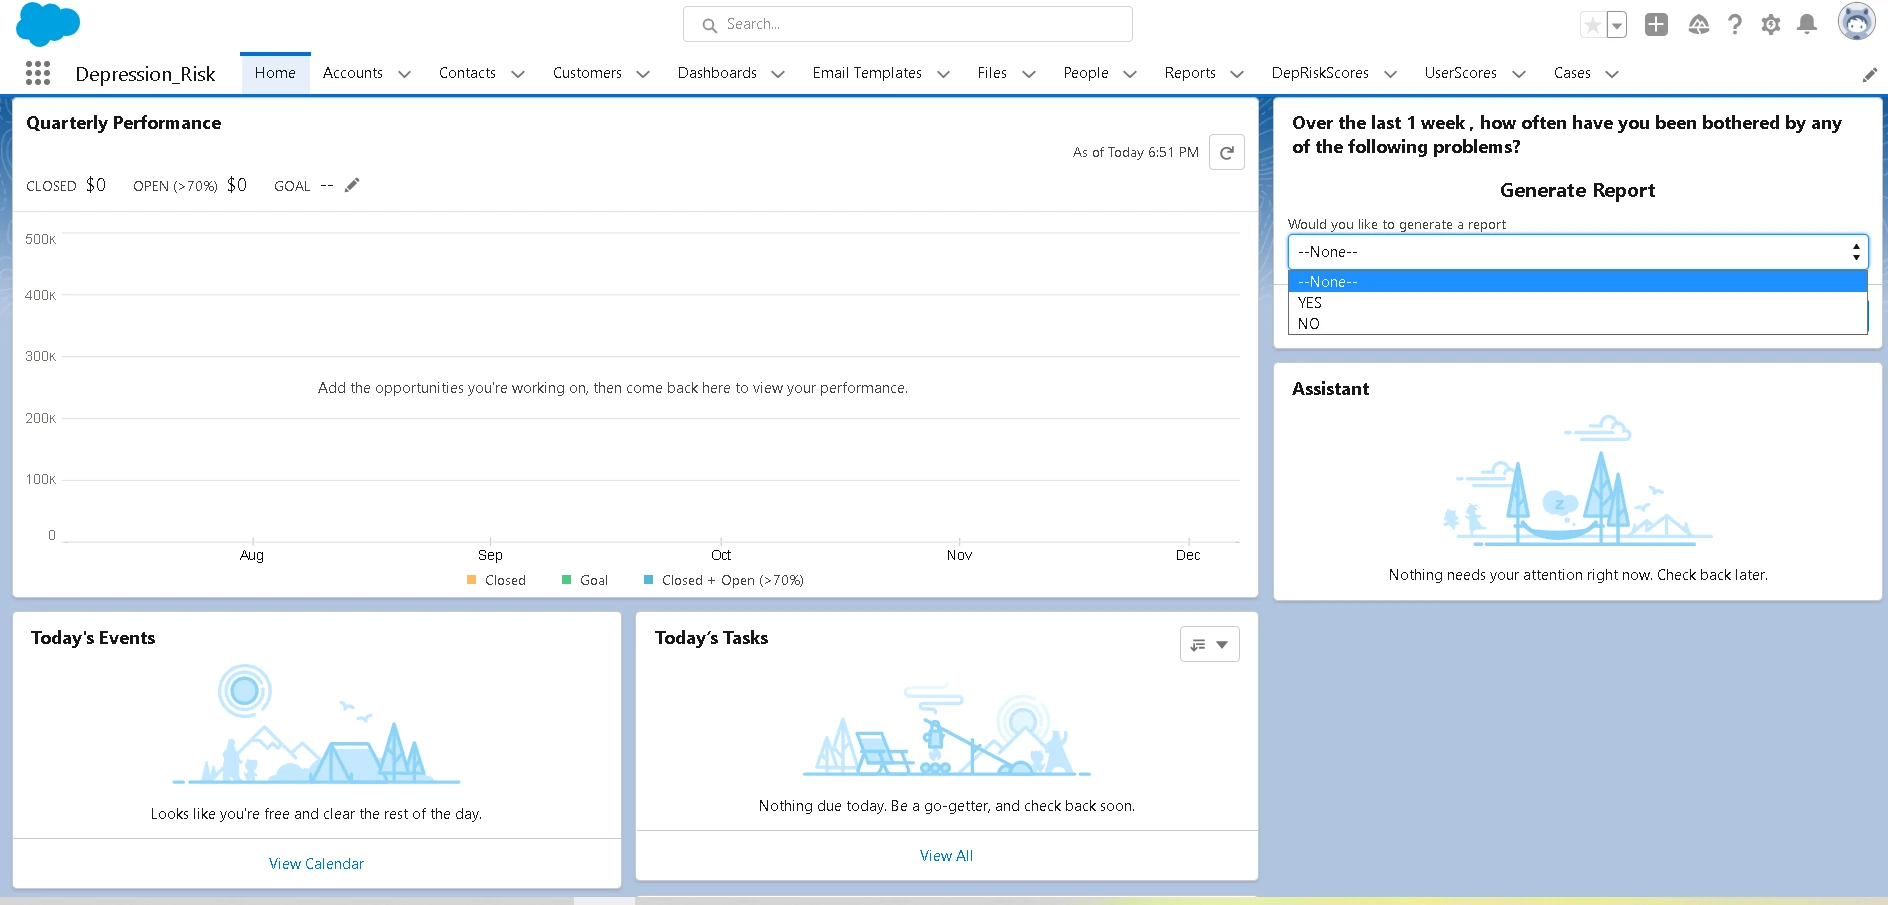This screenshot has width=1888, height=905.
Task: Expand the Customers tab chevron
Action: point(643,74)
